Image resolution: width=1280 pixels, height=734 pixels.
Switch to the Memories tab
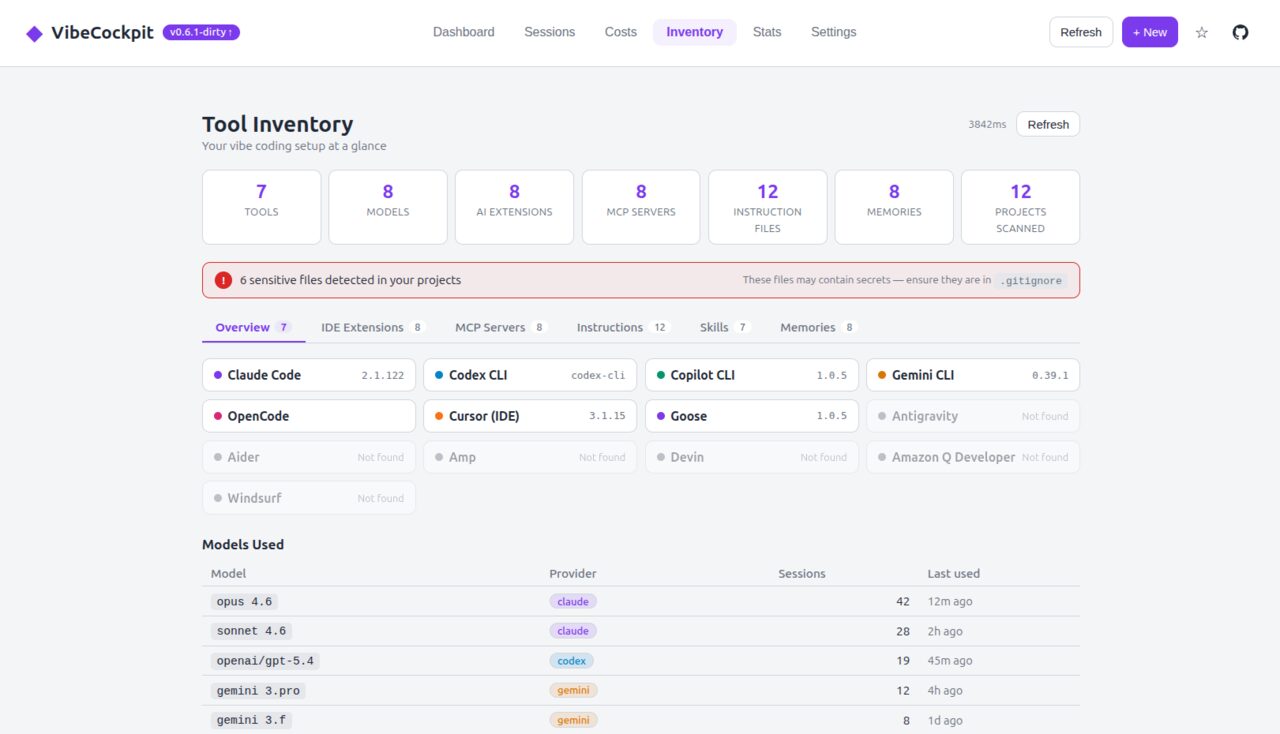point(810,327)
